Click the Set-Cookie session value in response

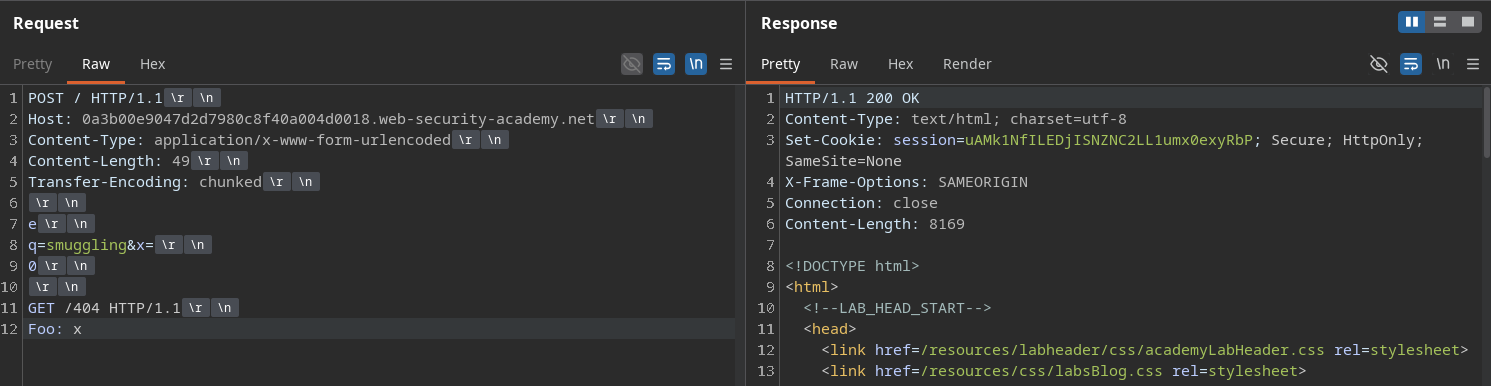[1110, 140]
